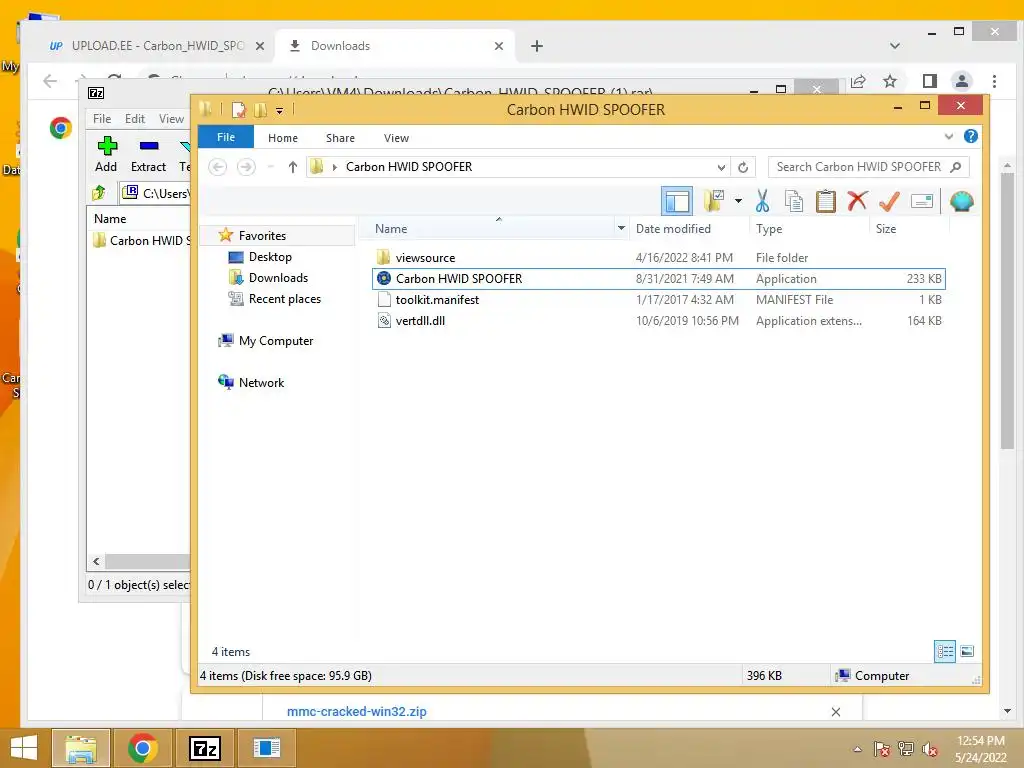Click the Paste clipboard icon
Image resolution: width=1024 pixels, height=768 pixels.
[825, 201]
